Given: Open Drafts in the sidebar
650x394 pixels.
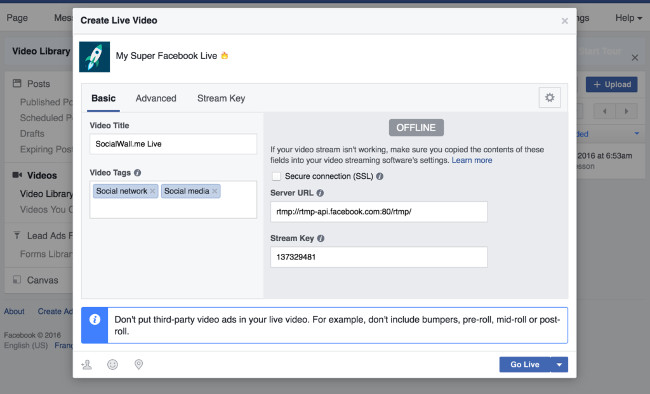Looking at the screenshot, I should click(32, 134).
